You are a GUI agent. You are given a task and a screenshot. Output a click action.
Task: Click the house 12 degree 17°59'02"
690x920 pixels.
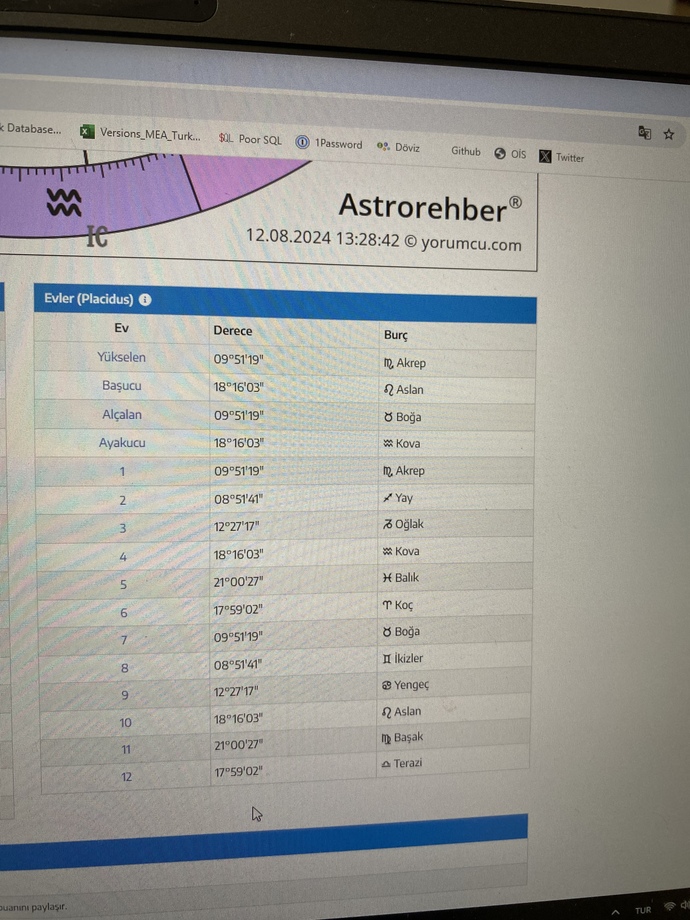[x=238, y=772]
